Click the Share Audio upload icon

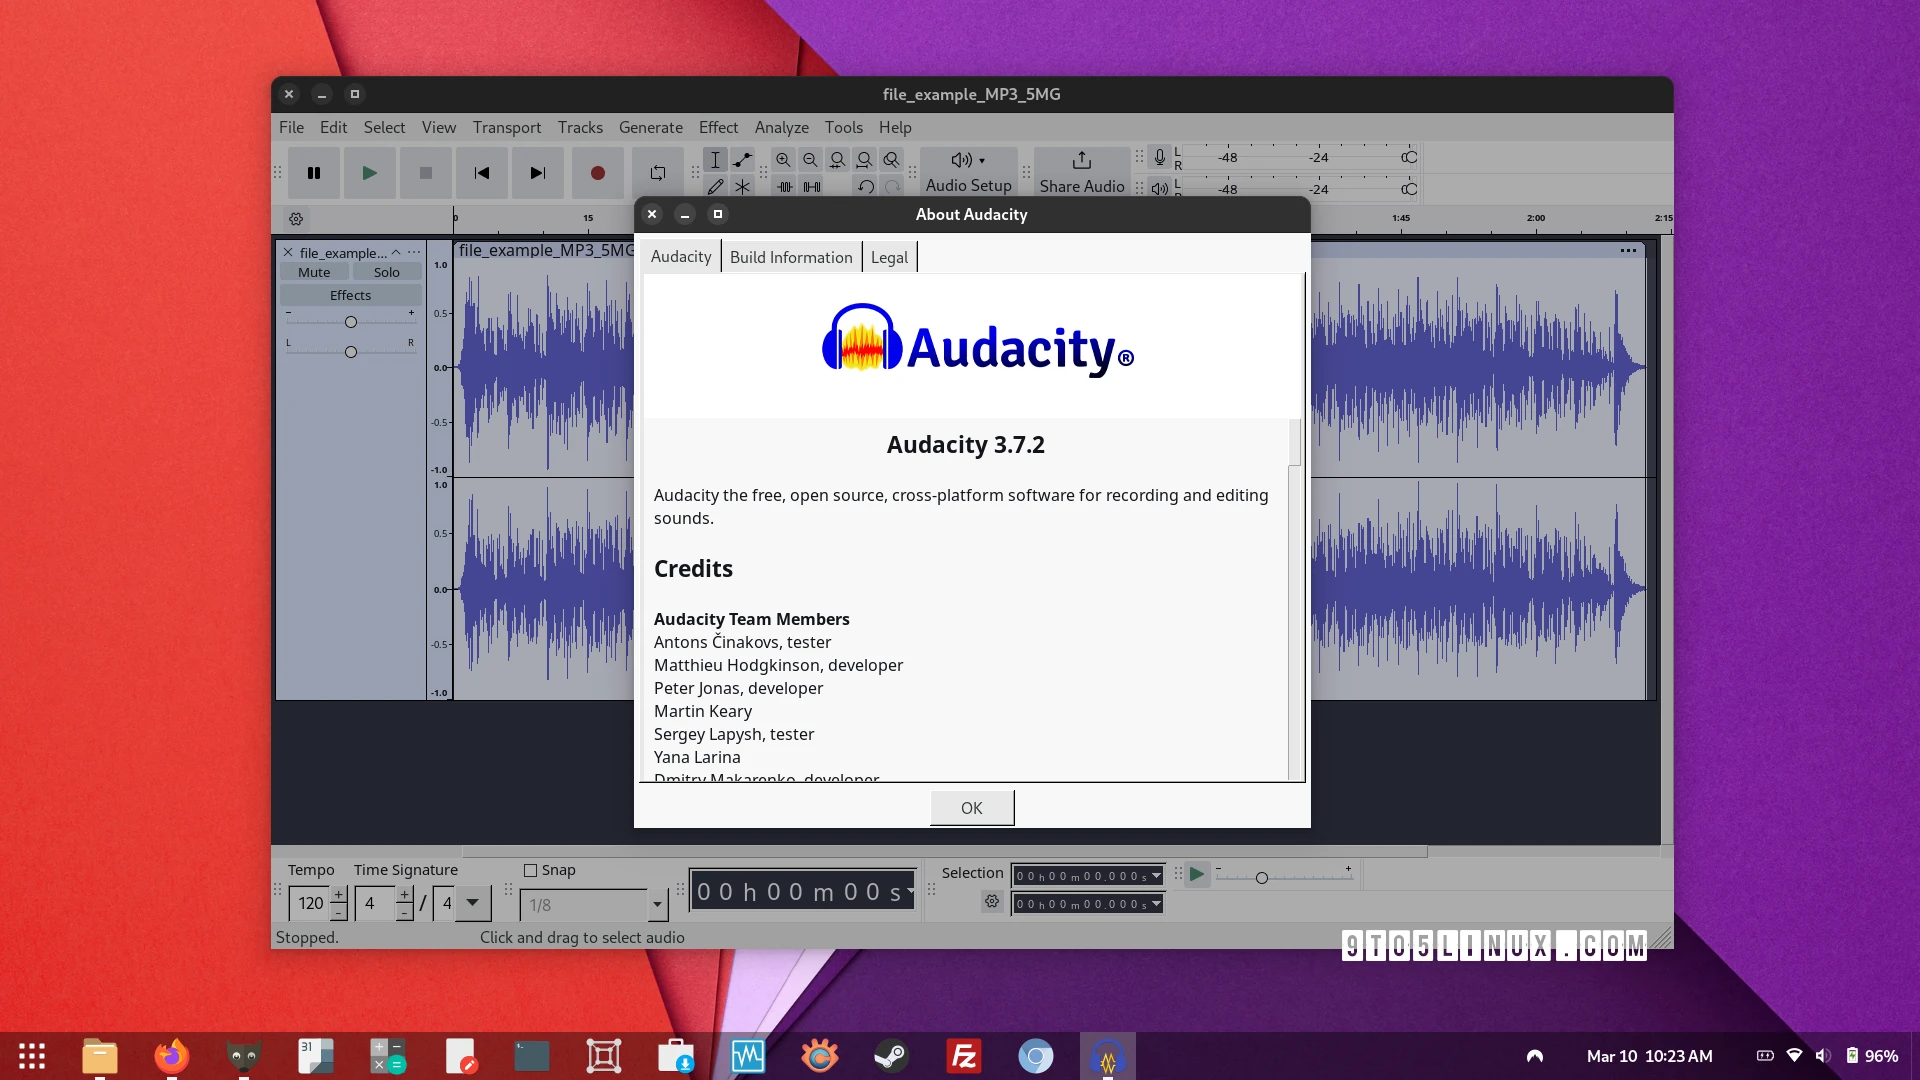point(1081,161)
